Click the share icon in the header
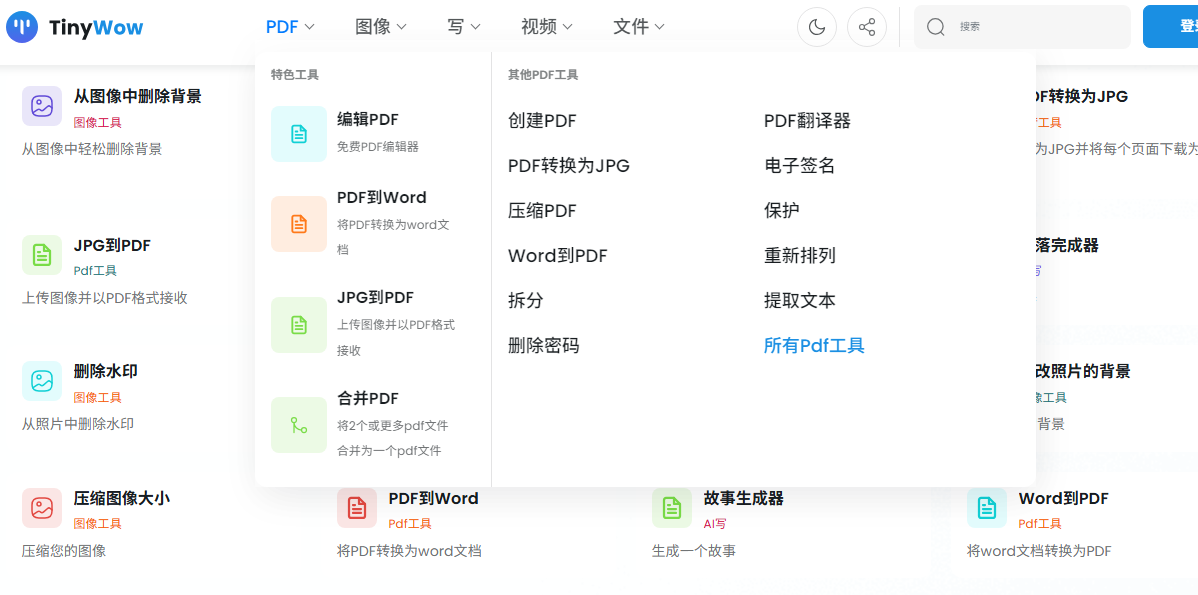Viewport: 1198px width, 595px height. coord(867,27)
